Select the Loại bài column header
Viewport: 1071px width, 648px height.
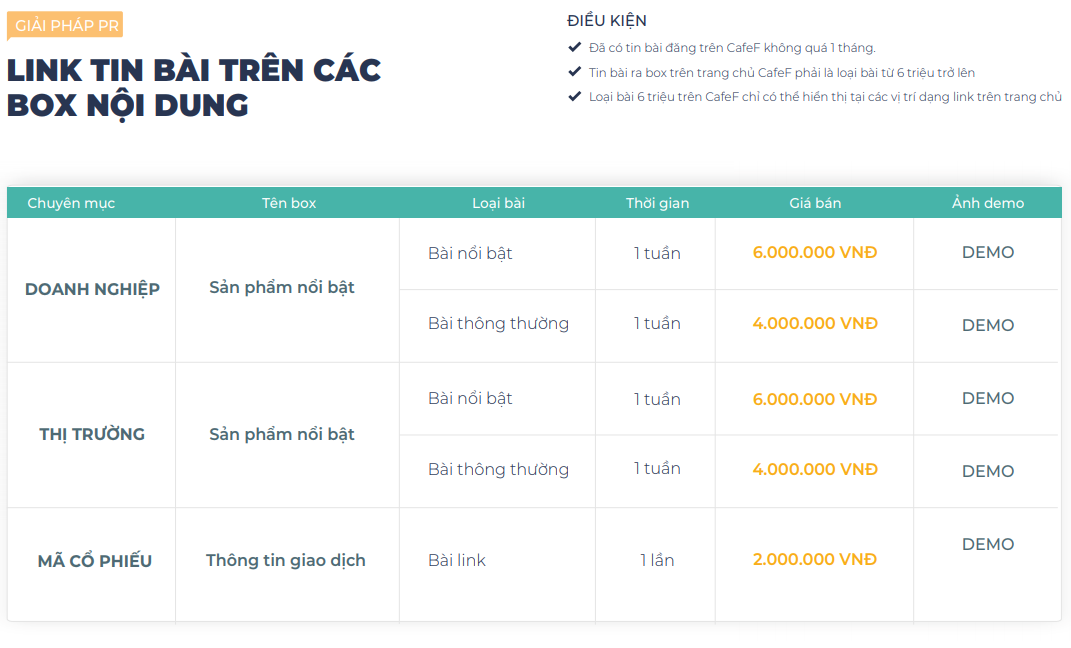pos(498,203)
